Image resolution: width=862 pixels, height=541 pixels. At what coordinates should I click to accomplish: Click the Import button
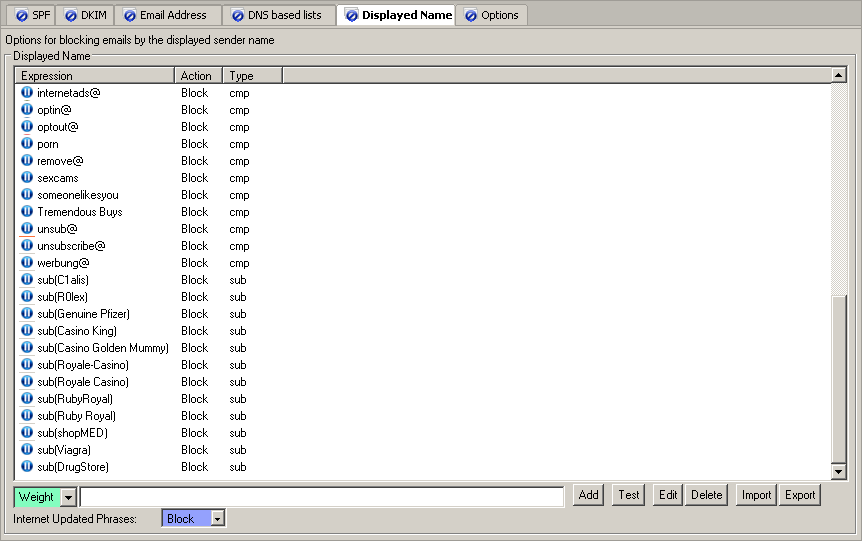coord(756,495)
